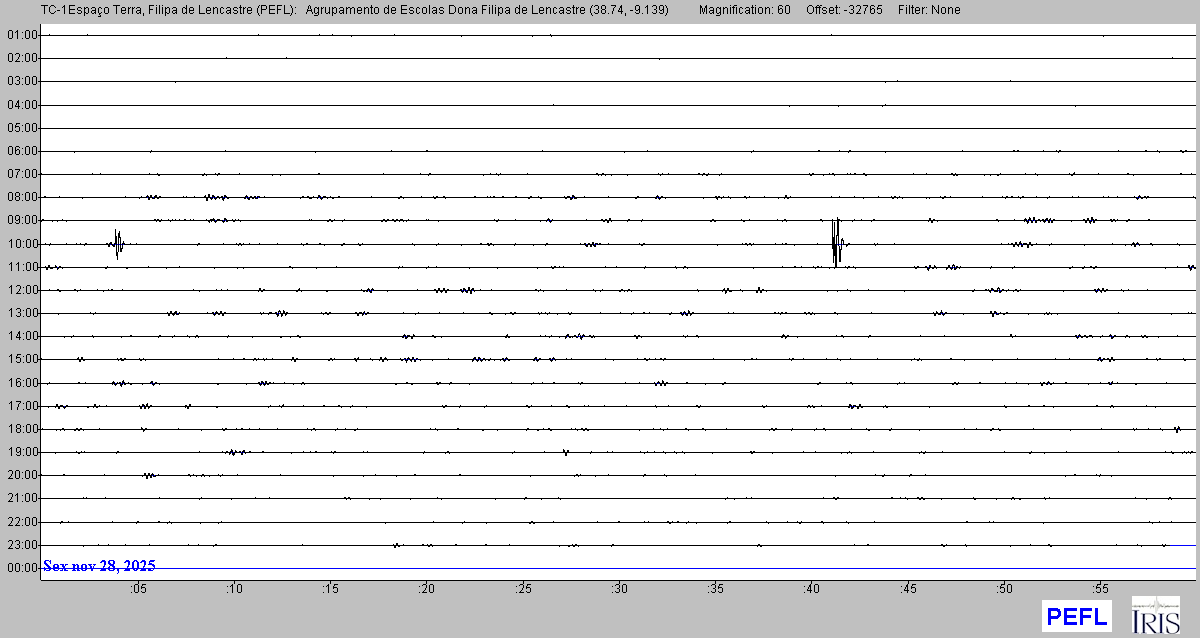Select the 12:00 hour label
The width and height of the screenshot is (1200, 638).
[x=22, y=290]
